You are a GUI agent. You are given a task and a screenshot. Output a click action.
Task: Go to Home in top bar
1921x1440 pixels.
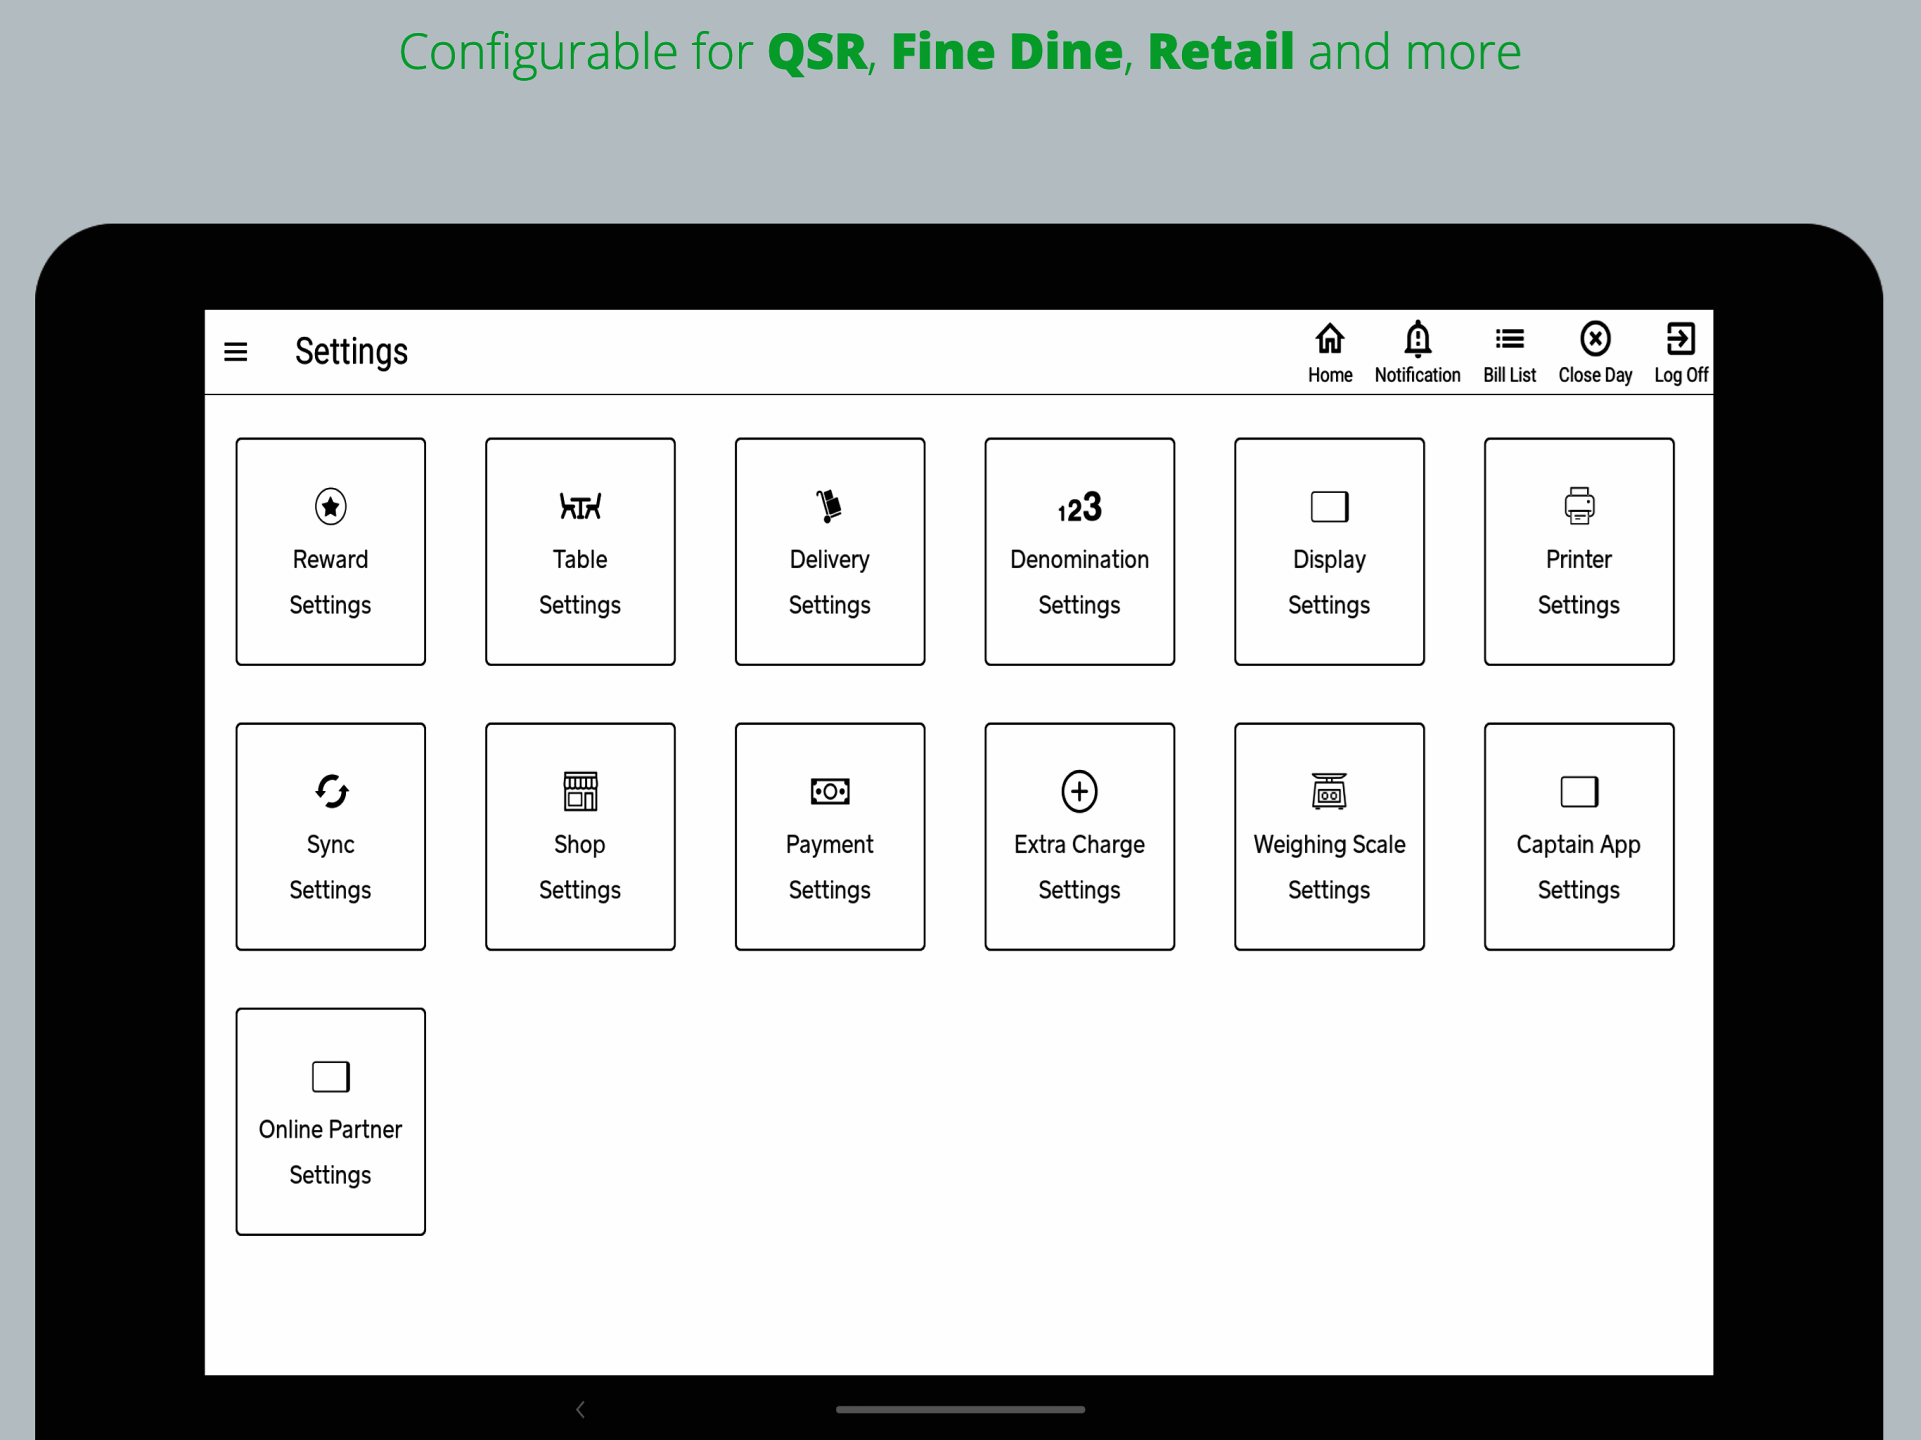tap(1329, 352)
